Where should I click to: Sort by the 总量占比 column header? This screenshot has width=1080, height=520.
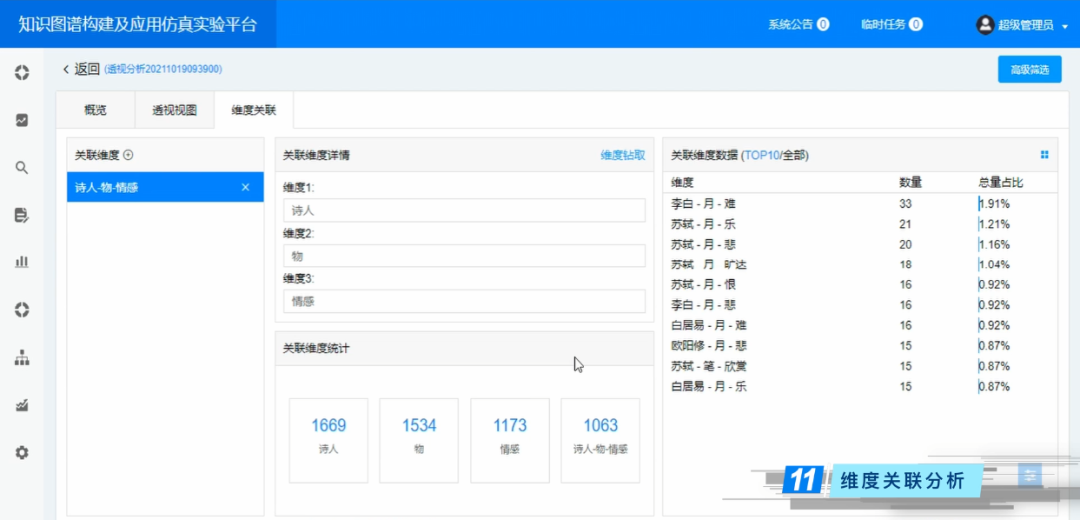coord(1001,183)
